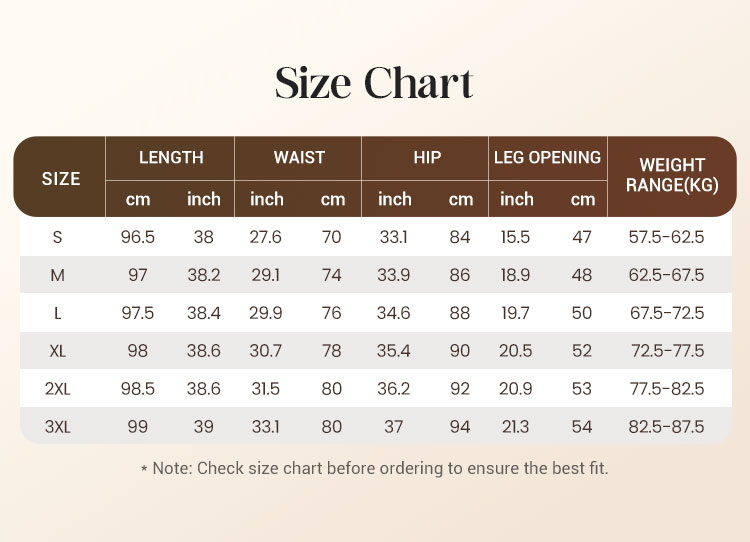Select the LEG OPENING header
Image resolution: width=750 pixels, height=542 pixels.
pos(548,158)
